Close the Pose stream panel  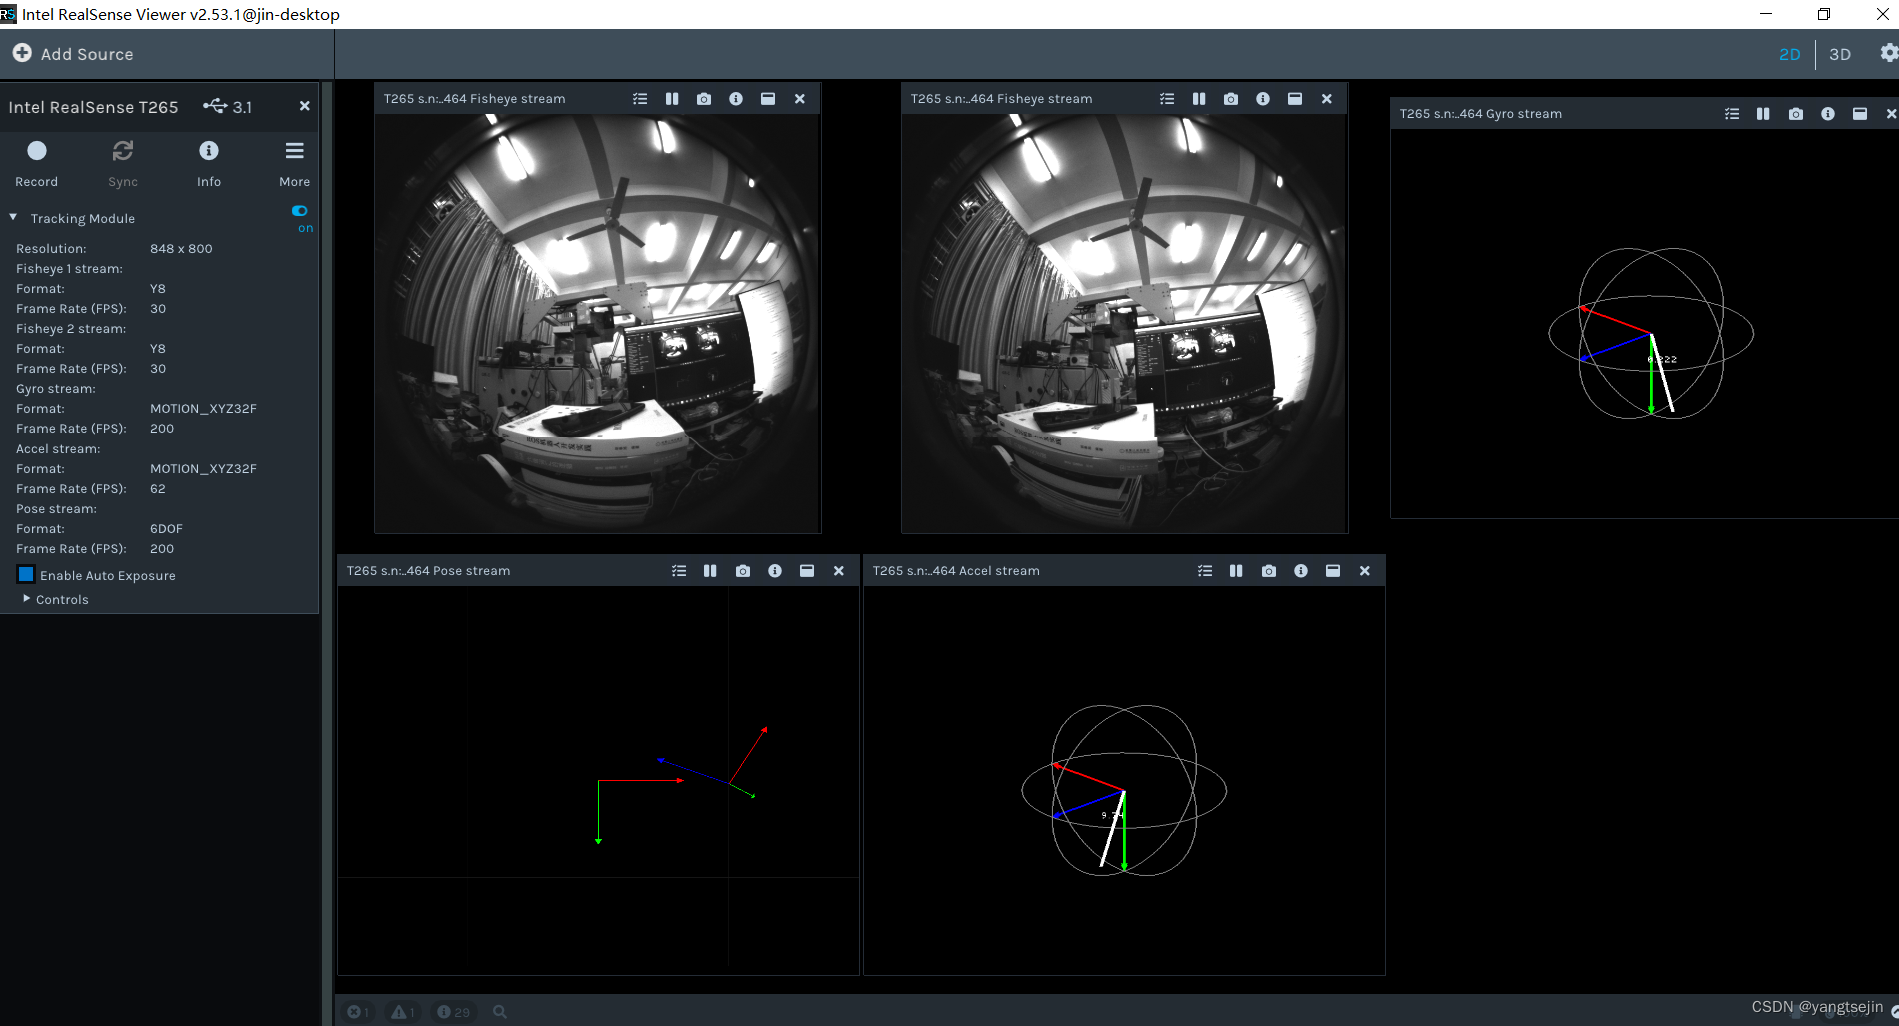click(x=839, y=571)
